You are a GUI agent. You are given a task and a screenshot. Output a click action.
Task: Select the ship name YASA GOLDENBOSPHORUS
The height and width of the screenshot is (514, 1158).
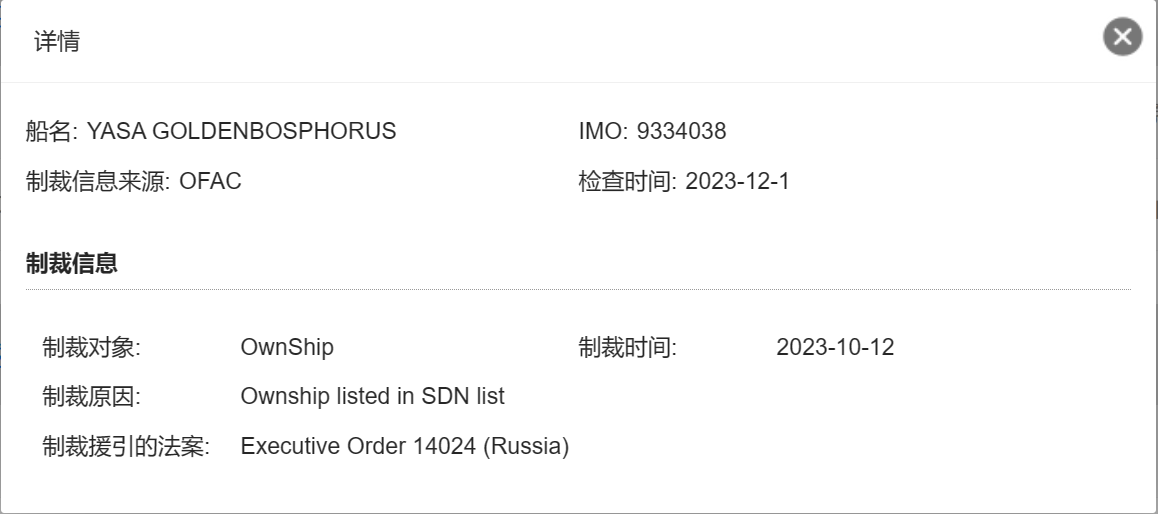pos(242,131)
